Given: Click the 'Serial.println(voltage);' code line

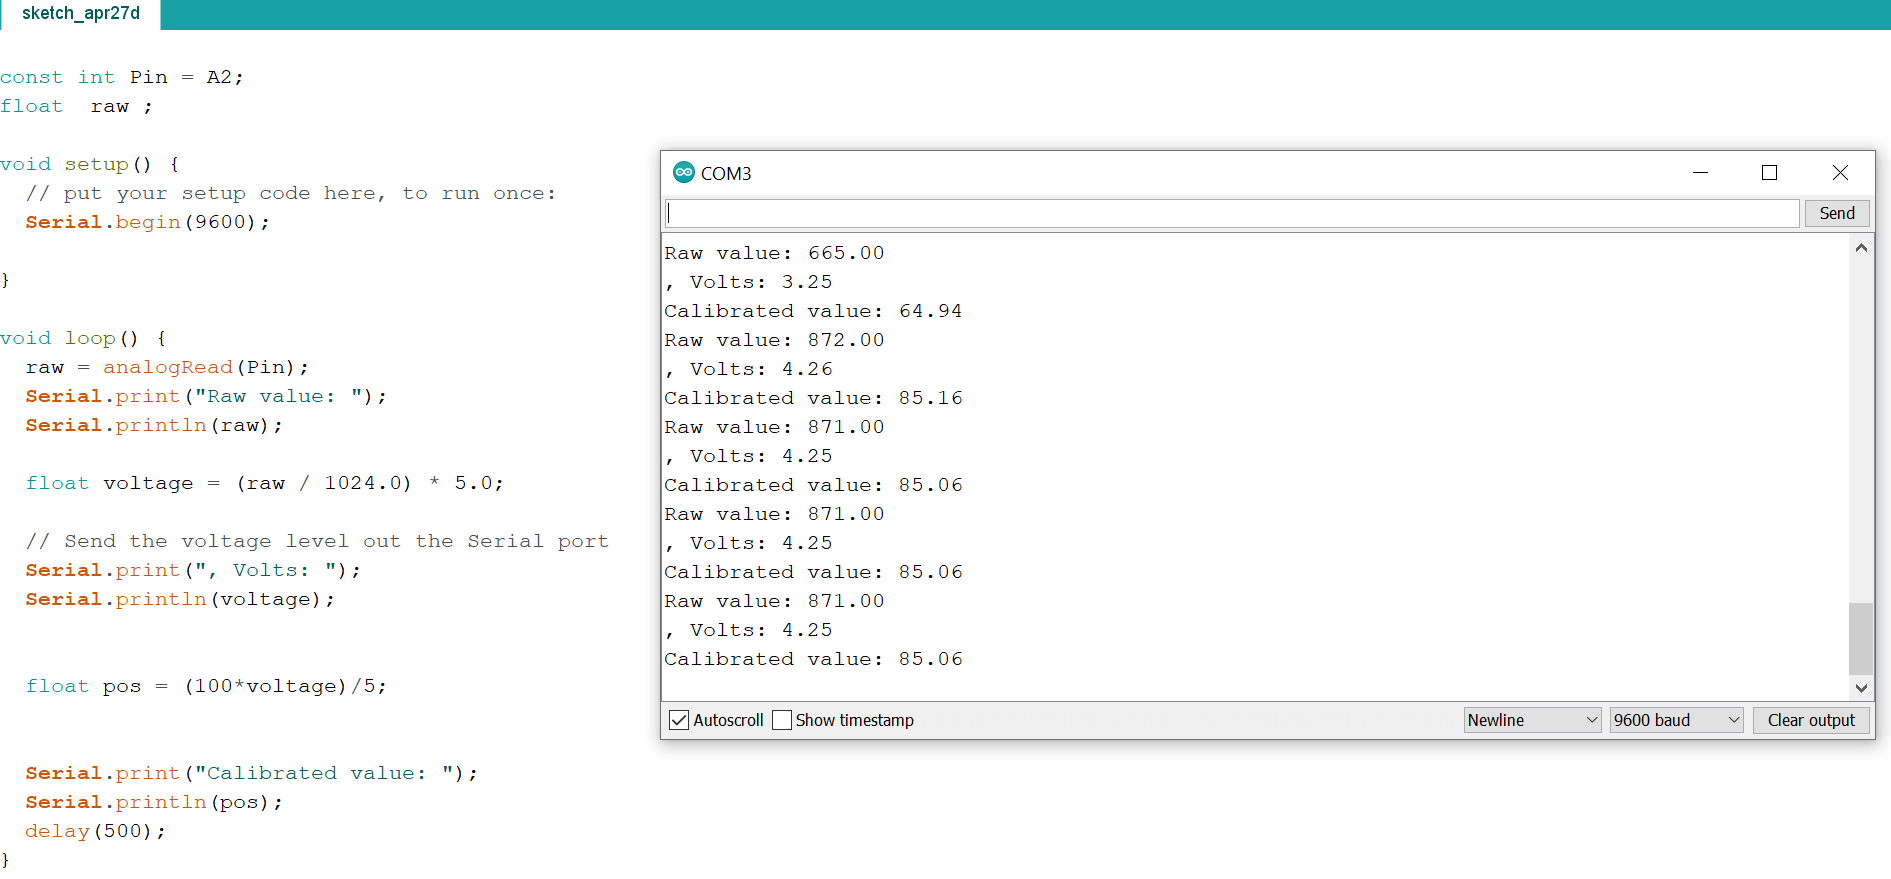Looking at the screenshot, I should [180, 599].
